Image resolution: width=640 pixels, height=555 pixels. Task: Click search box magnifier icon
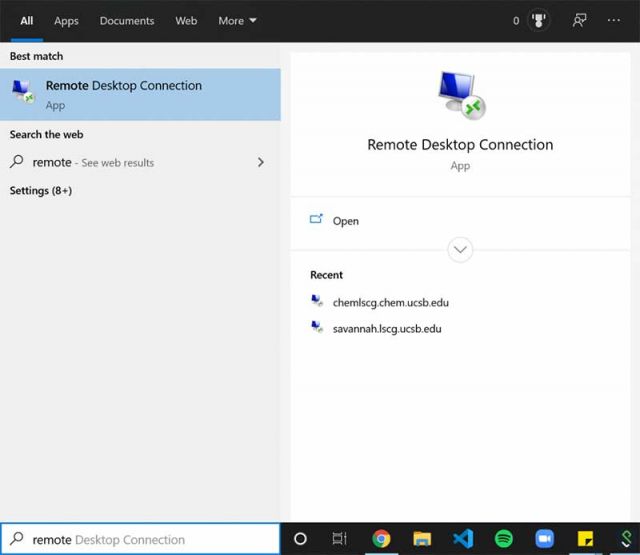[17, 539]
